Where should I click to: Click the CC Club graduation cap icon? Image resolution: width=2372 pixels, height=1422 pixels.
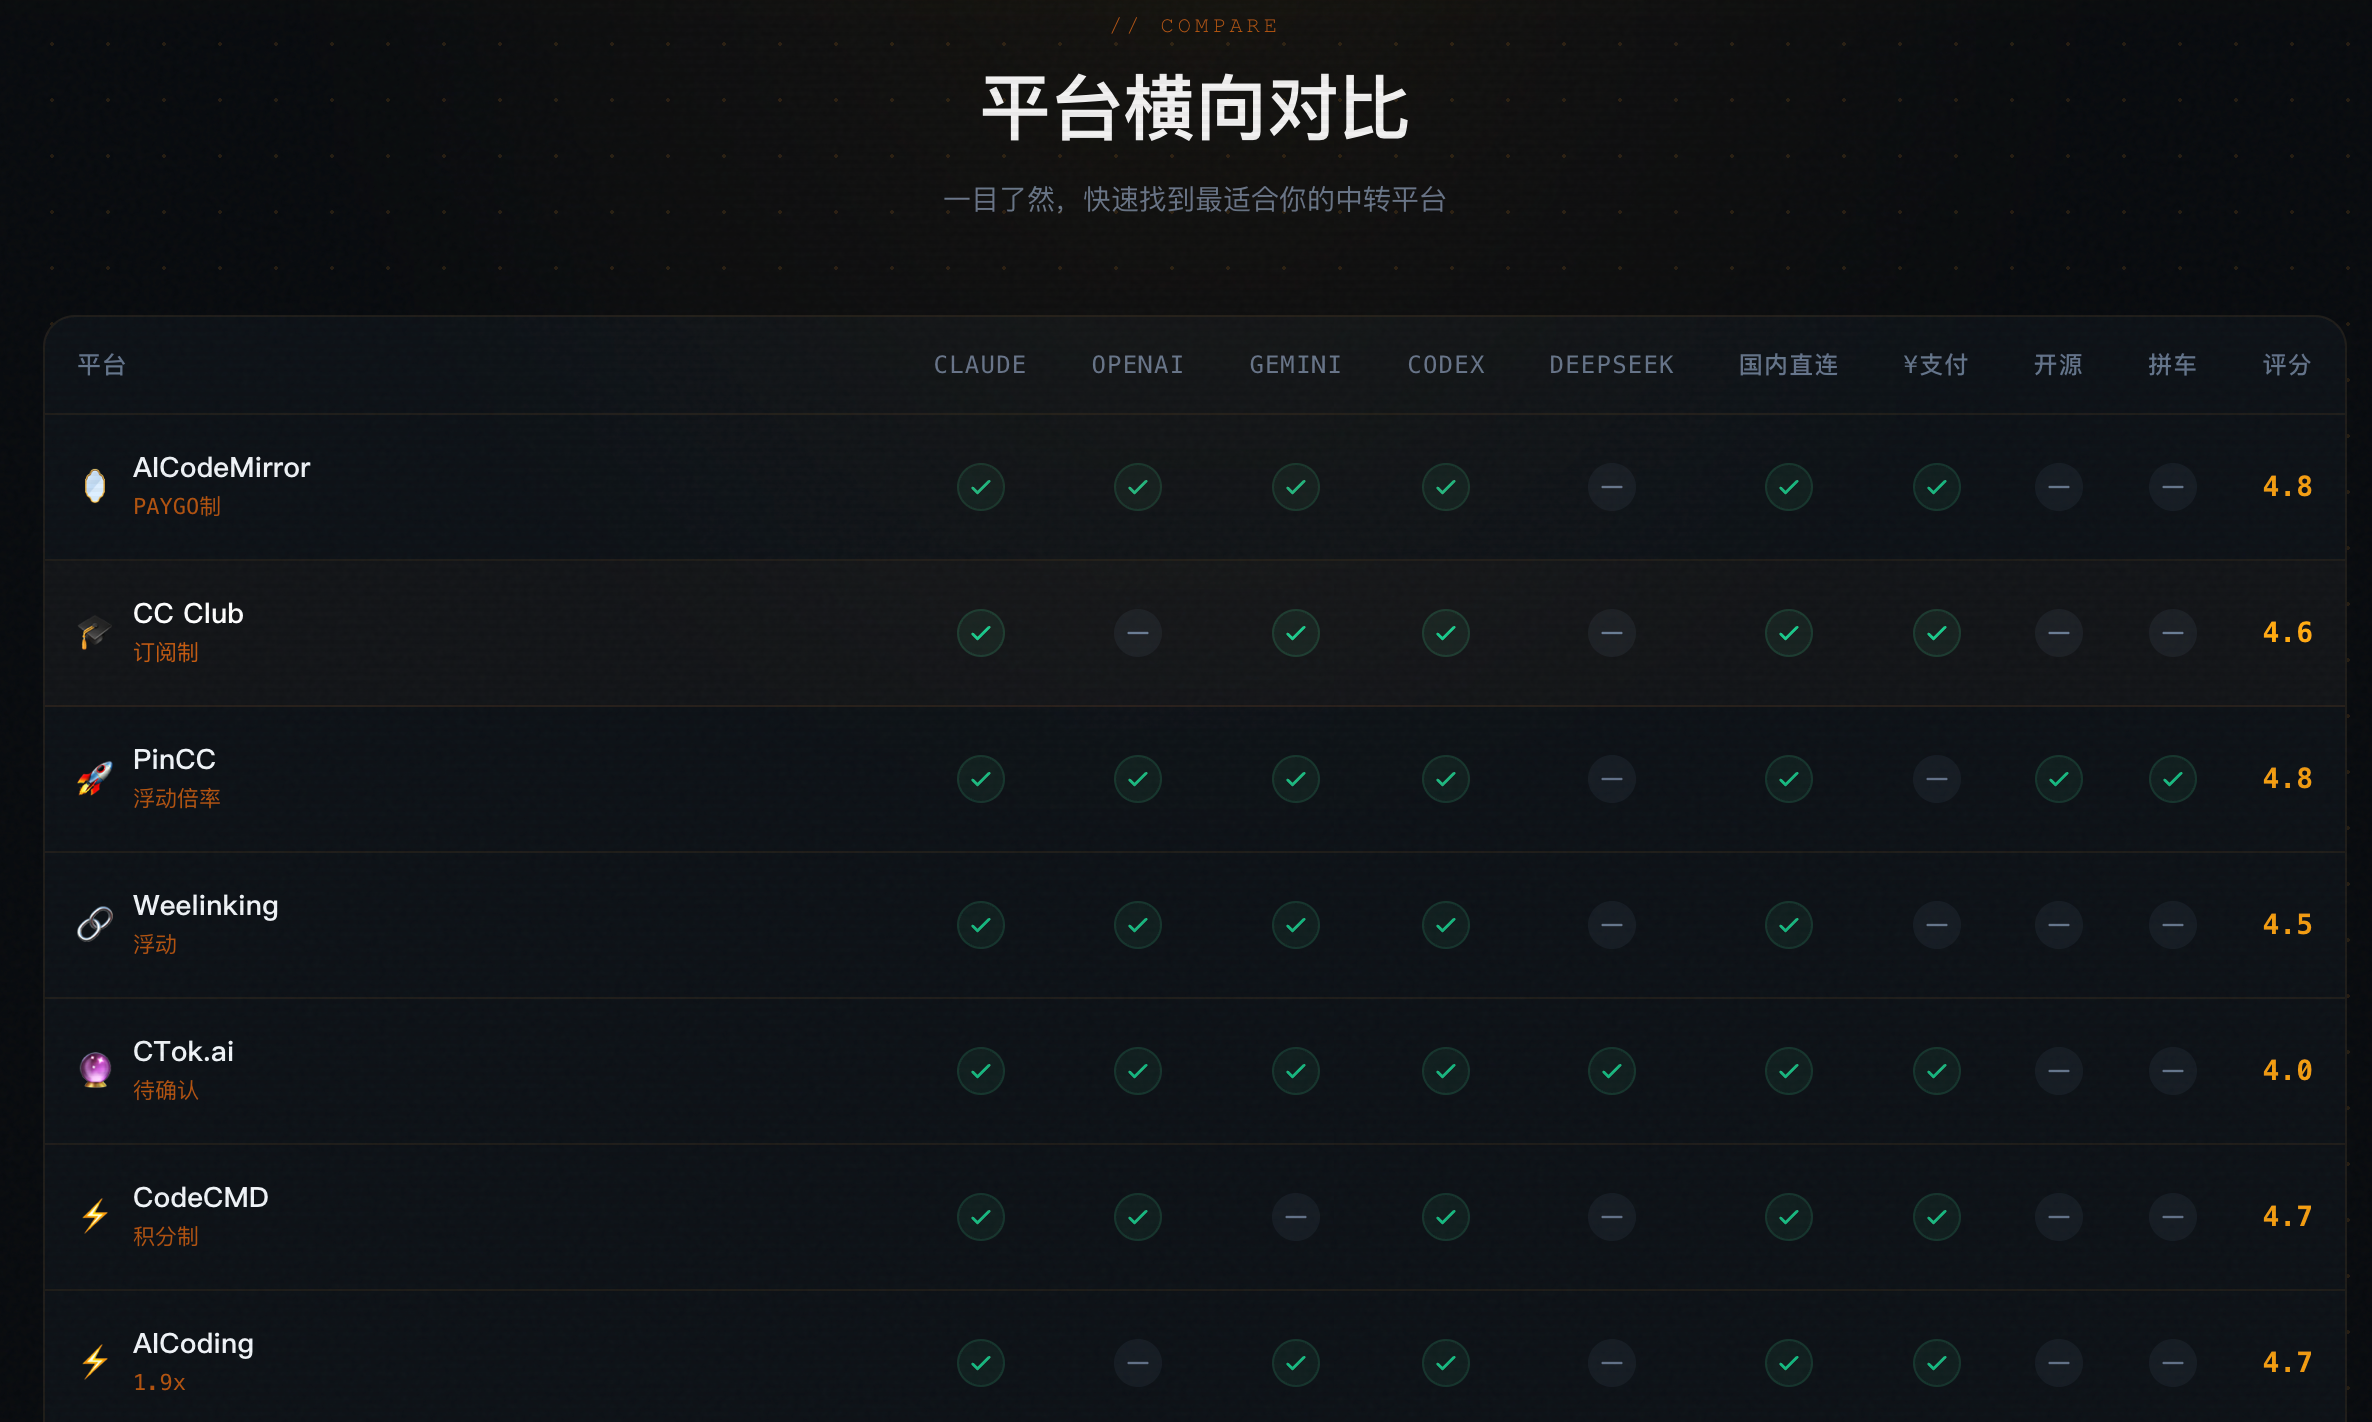point(92,632)
